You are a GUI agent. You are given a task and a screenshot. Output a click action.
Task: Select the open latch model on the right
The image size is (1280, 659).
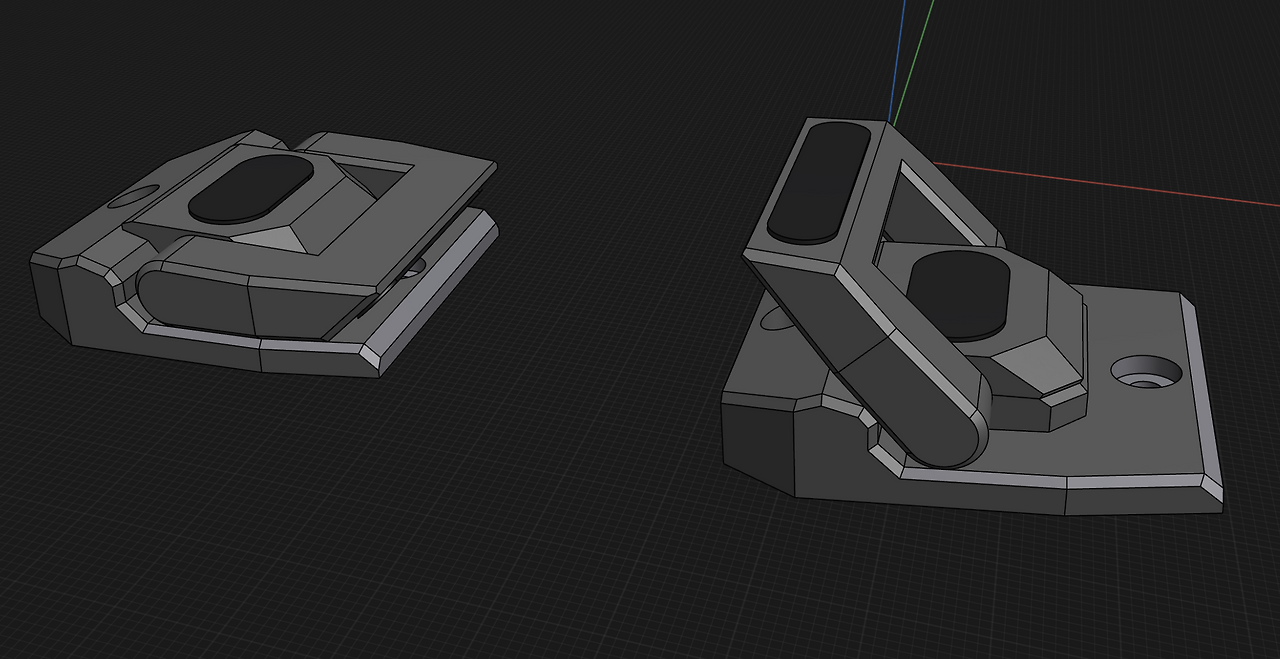pos(972,316)
